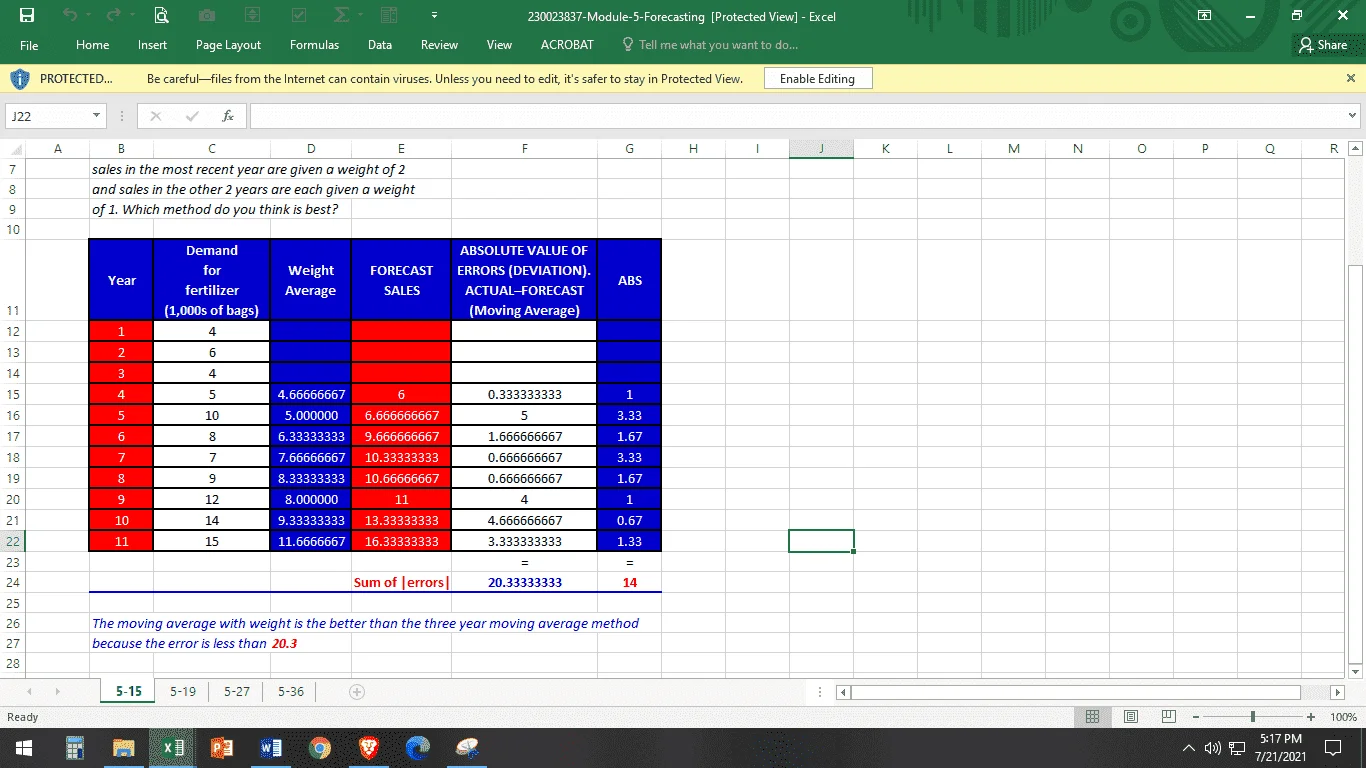Image resolution: width=1366 pixels, height=768 pixels.
Task: Switch to Page Break Preview in status bar
Action: point(1167,717)
